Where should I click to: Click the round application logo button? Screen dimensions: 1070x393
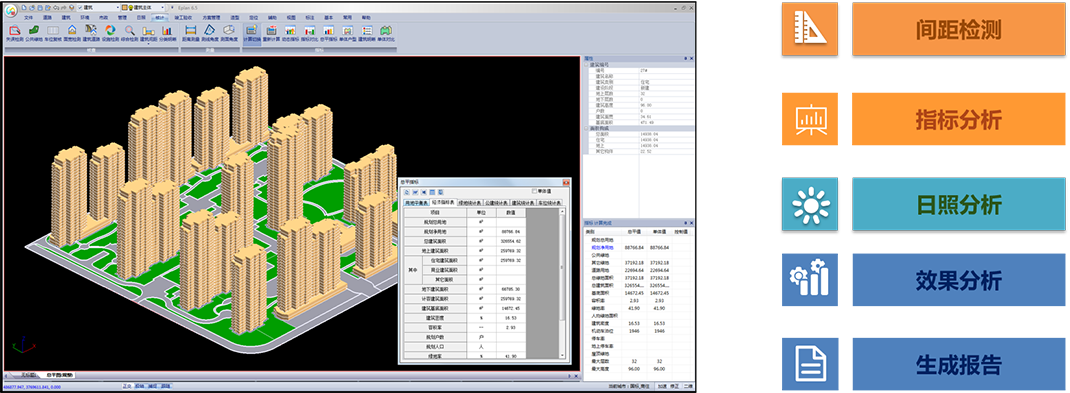pyautogui.click(x=12, y=10)
